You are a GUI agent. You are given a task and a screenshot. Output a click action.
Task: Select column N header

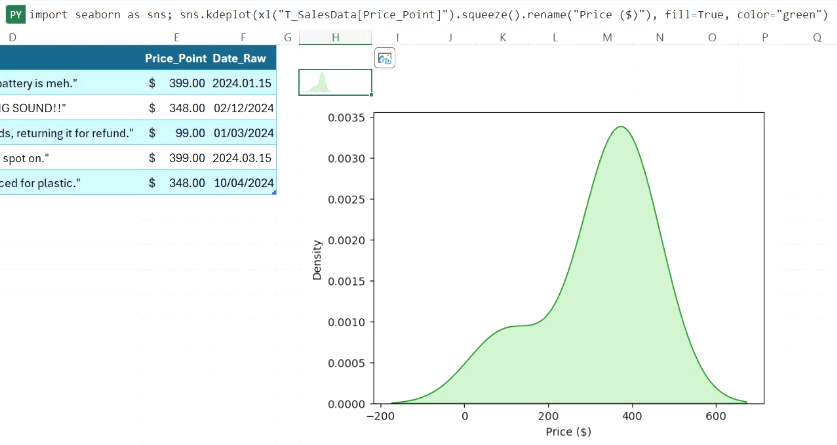coord(659,37)
